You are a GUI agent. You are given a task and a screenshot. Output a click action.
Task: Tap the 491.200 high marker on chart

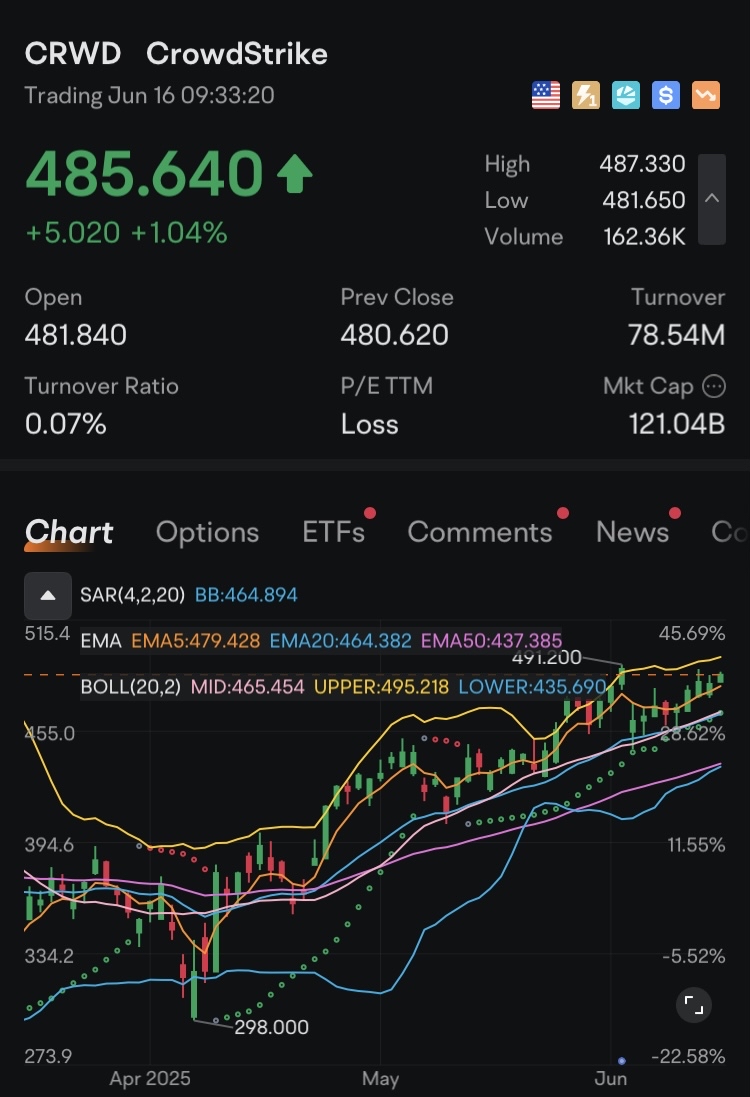tap(546, 658)
